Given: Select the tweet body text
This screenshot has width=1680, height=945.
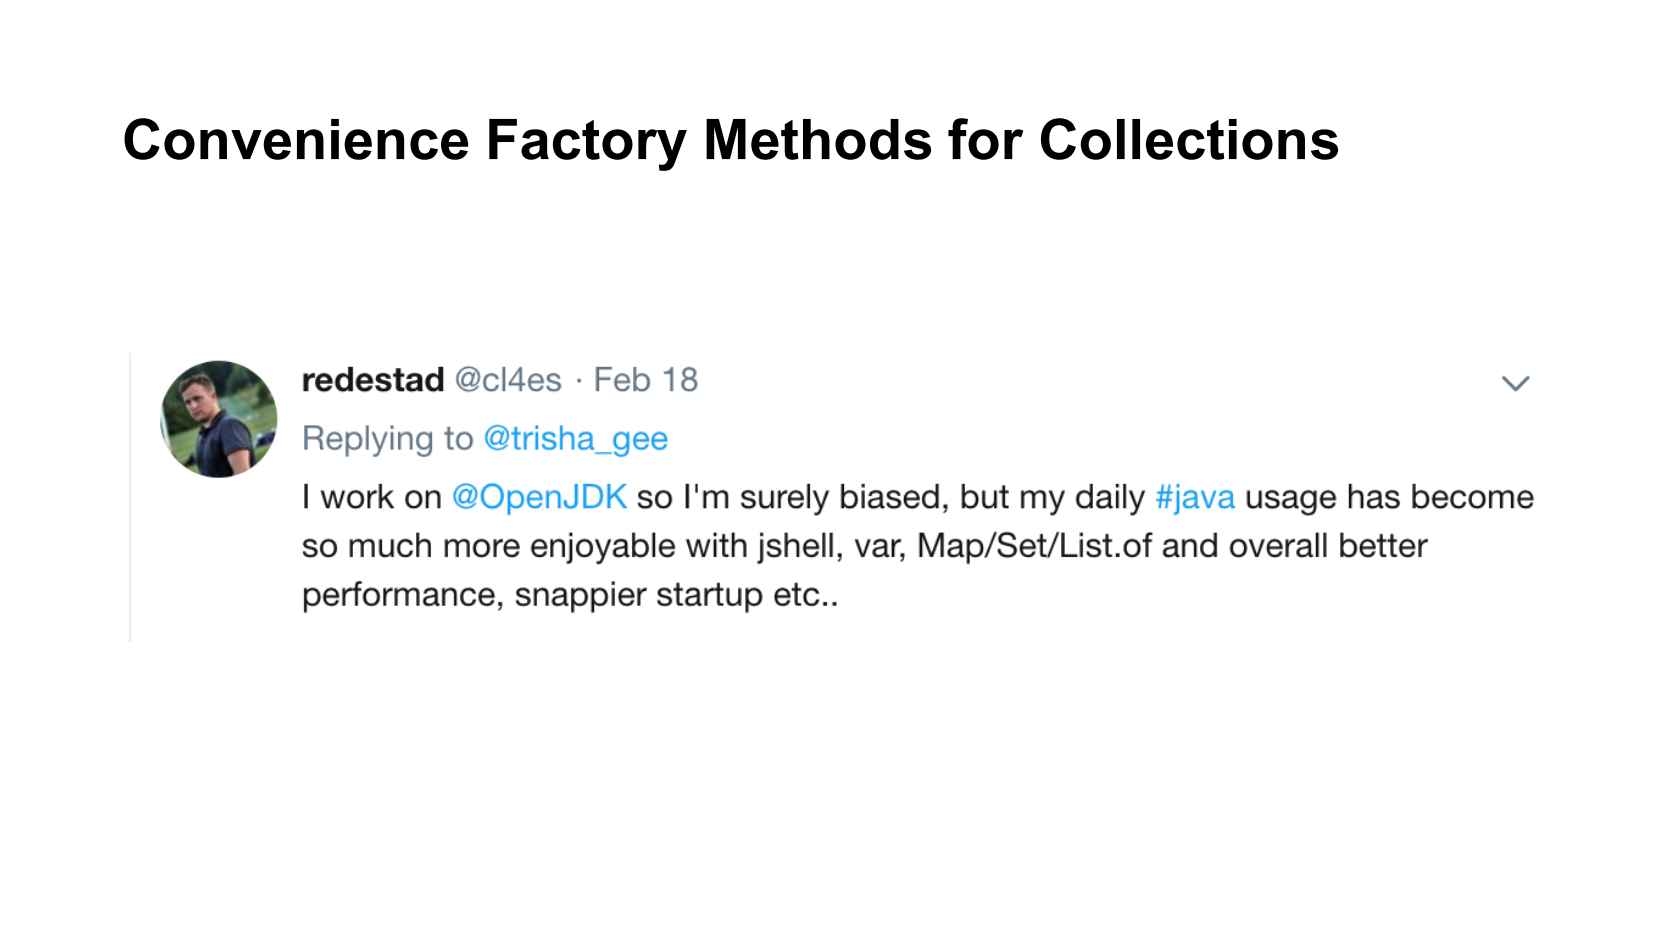Looking at the screenshot, I should click(900, 545).
